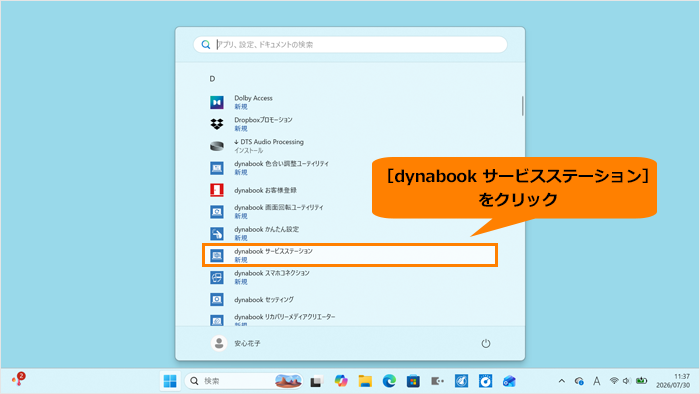Viewport: 700px width, 394px height.
Task: Click the dynabook かんたん設定 icon
Action: [x=217, y=233]
